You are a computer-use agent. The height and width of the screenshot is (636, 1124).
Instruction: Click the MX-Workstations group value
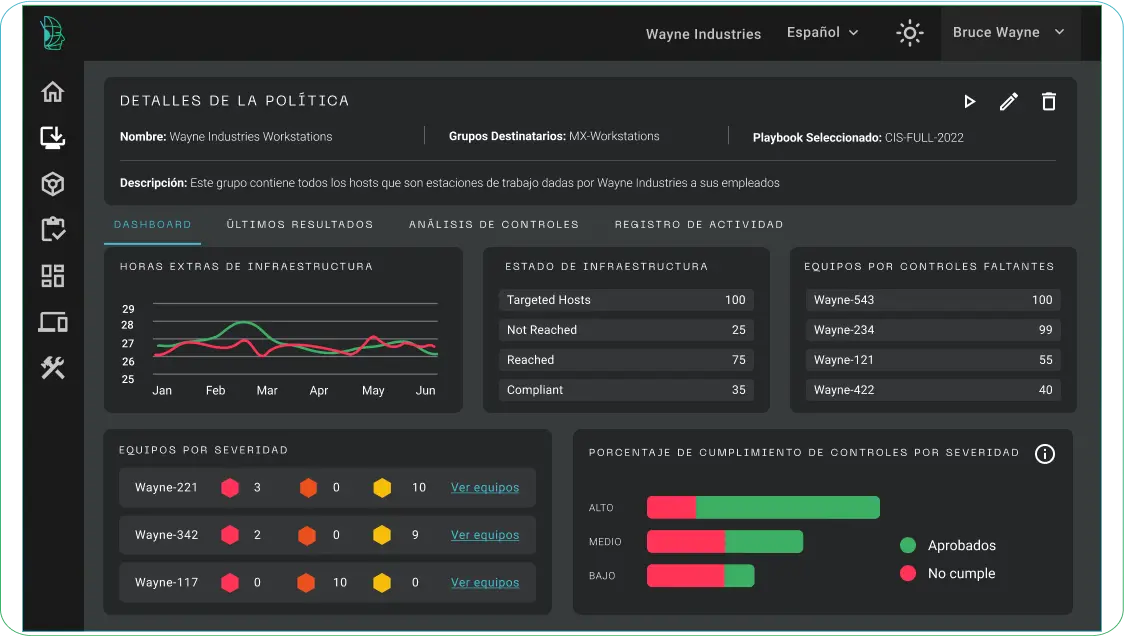point(614,136)
